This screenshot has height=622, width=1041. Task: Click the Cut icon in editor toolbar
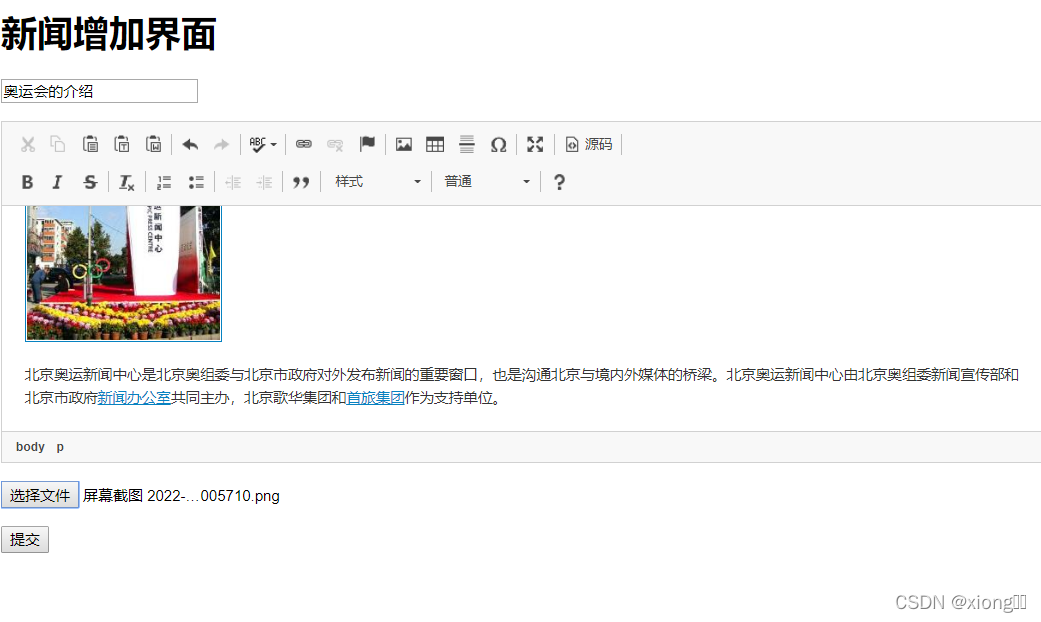pyautogui.click(x=28, y=144)
